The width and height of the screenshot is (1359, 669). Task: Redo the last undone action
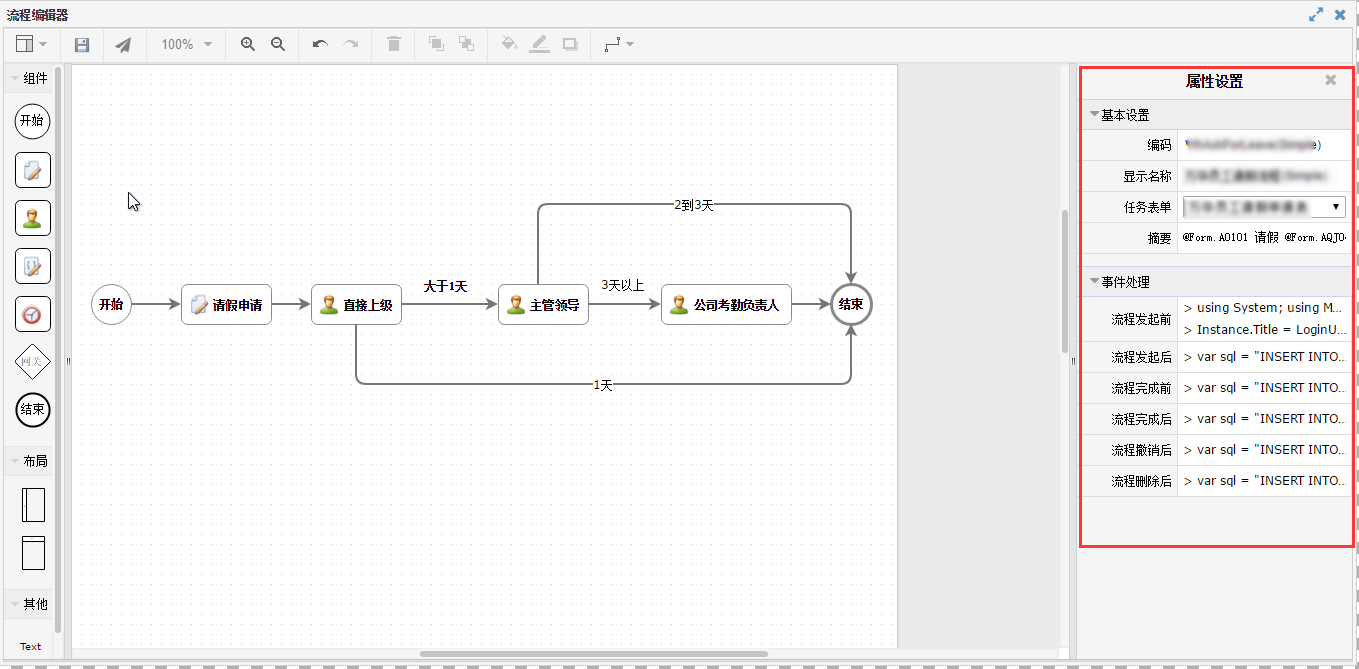click(x=351, y=45)
